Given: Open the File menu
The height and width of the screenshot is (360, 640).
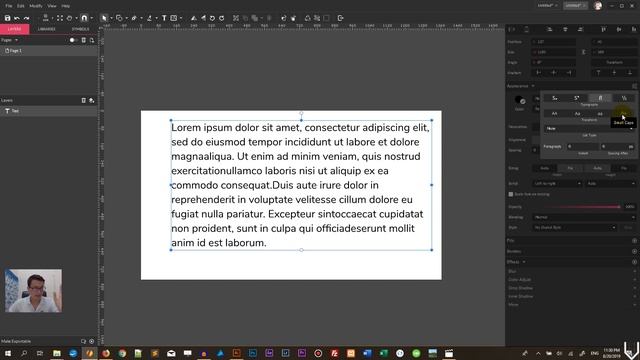Looking at the screenshot, I should click(9, 6).
